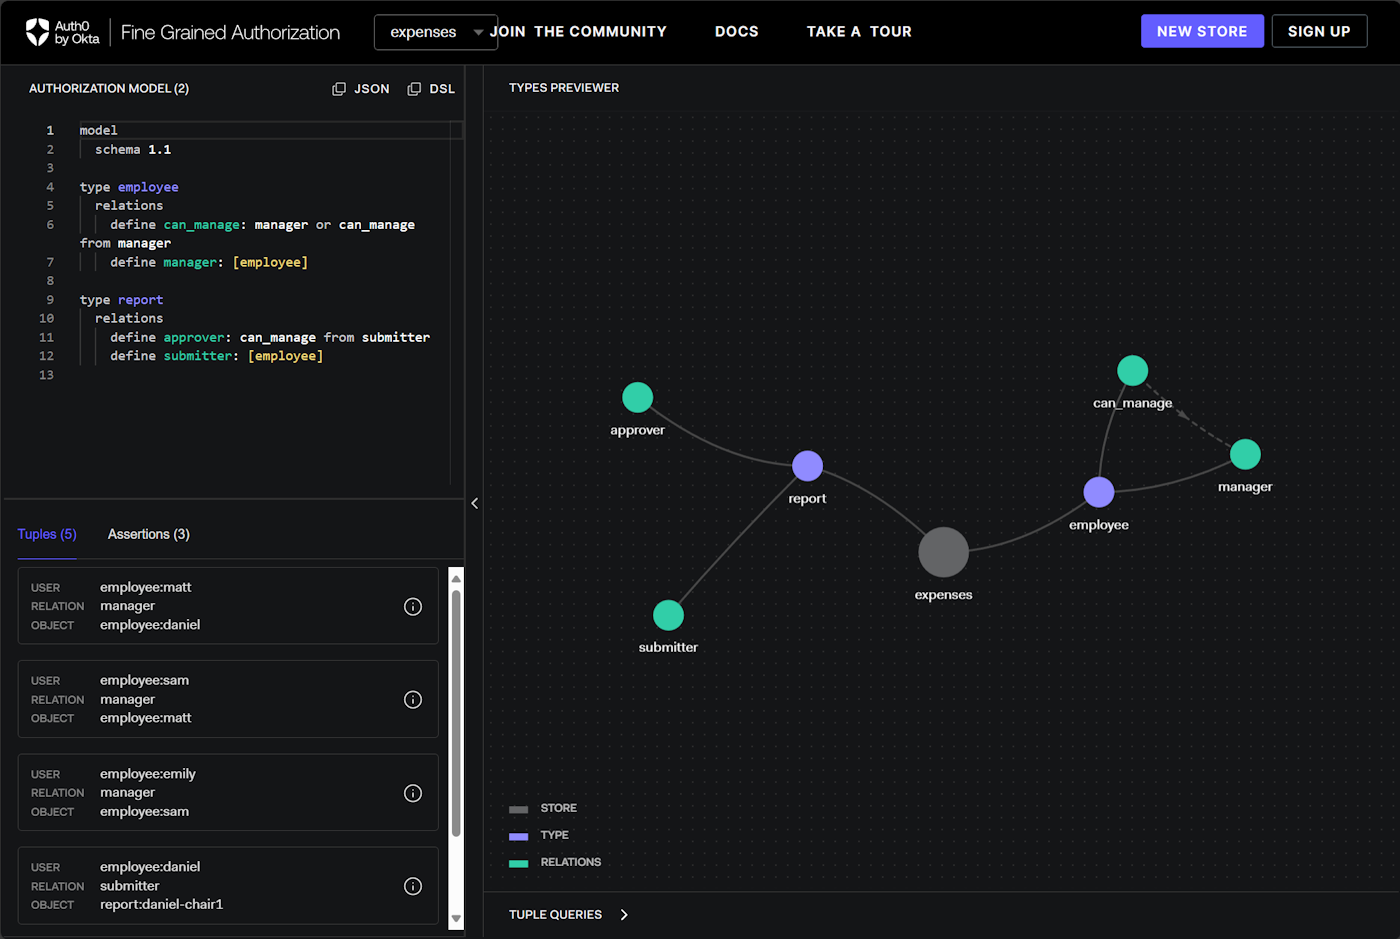Screen dimensions: 1400x939
Task: Show info for the daniel submitter tuple
Action: coord(412,886)
